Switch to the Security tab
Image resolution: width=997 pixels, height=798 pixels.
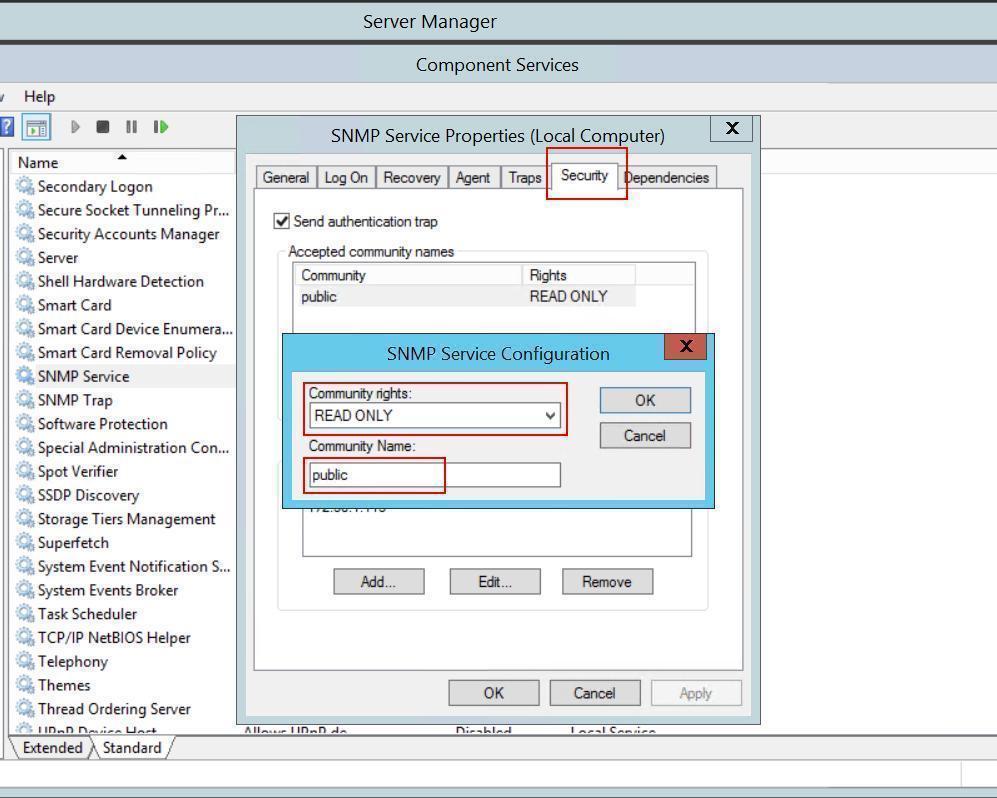584,175
